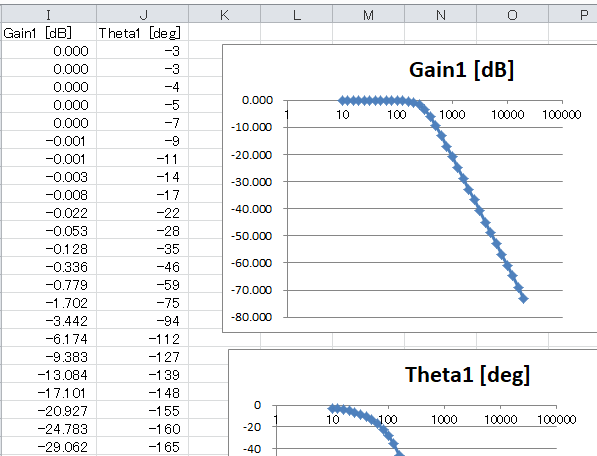Screen dimensions: 597x456
Task: Click the cell containing -94
Action: tap(143, 321)
